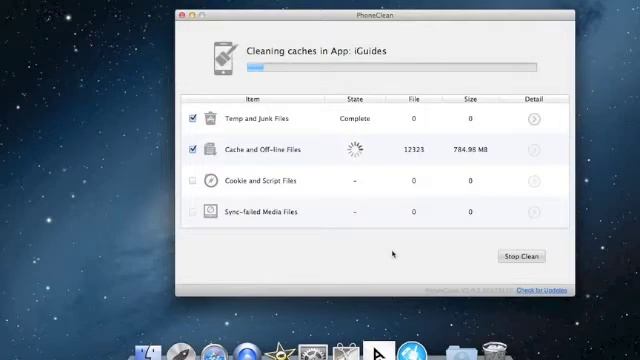Open detail arrow for Cookie and Script Files
This screenshot has height=360, width=640.
click(x=534, y=181)
